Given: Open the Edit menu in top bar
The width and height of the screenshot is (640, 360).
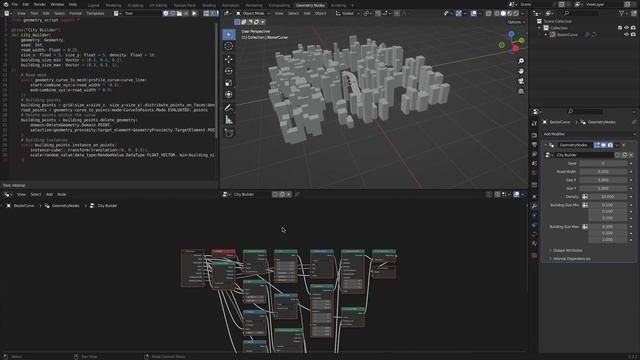Looking at the screenshot, I should (x=26, y=4).
